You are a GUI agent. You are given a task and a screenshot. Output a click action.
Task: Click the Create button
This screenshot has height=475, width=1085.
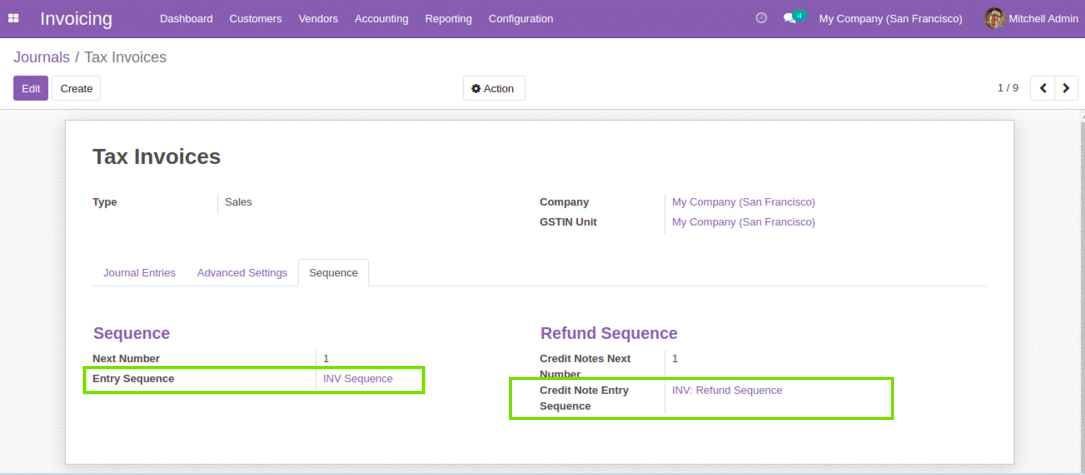click(x=76, y=89)
